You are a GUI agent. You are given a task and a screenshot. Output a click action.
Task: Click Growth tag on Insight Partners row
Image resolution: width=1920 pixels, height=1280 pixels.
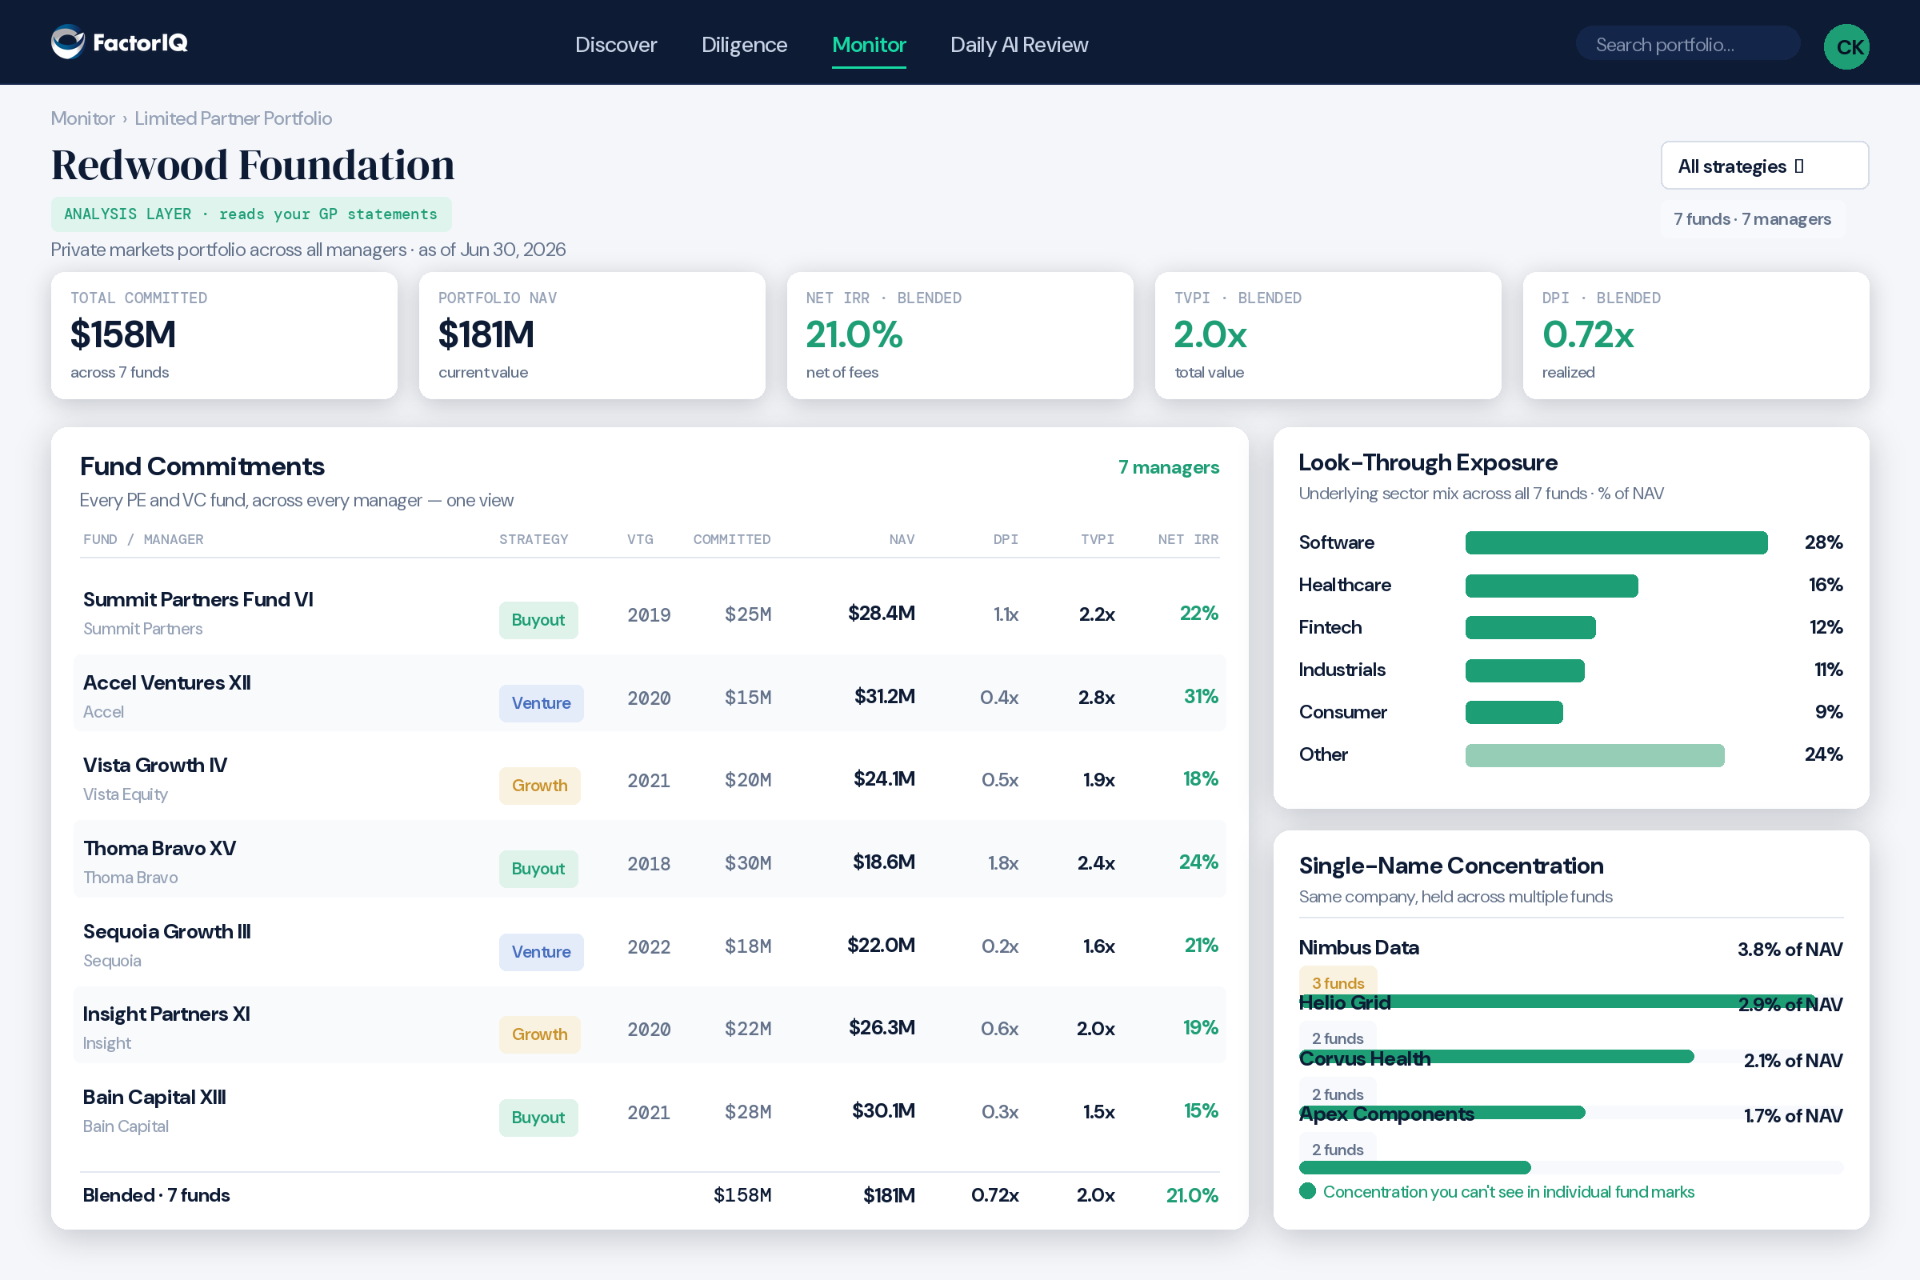click(x=540, y=1035)
